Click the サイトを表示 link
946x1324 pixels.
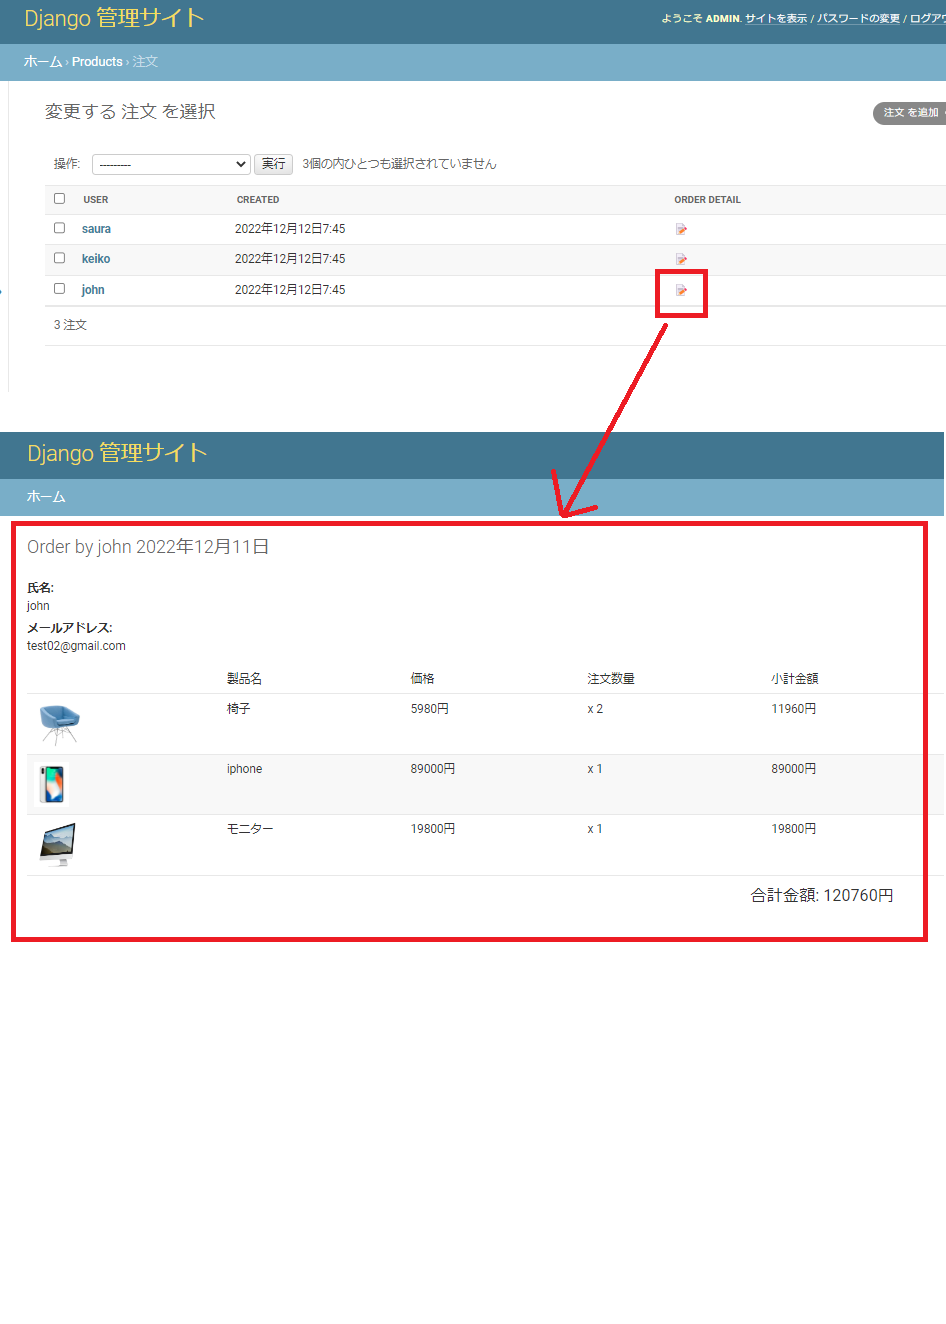pyautogui.click(x=777, y=17)
